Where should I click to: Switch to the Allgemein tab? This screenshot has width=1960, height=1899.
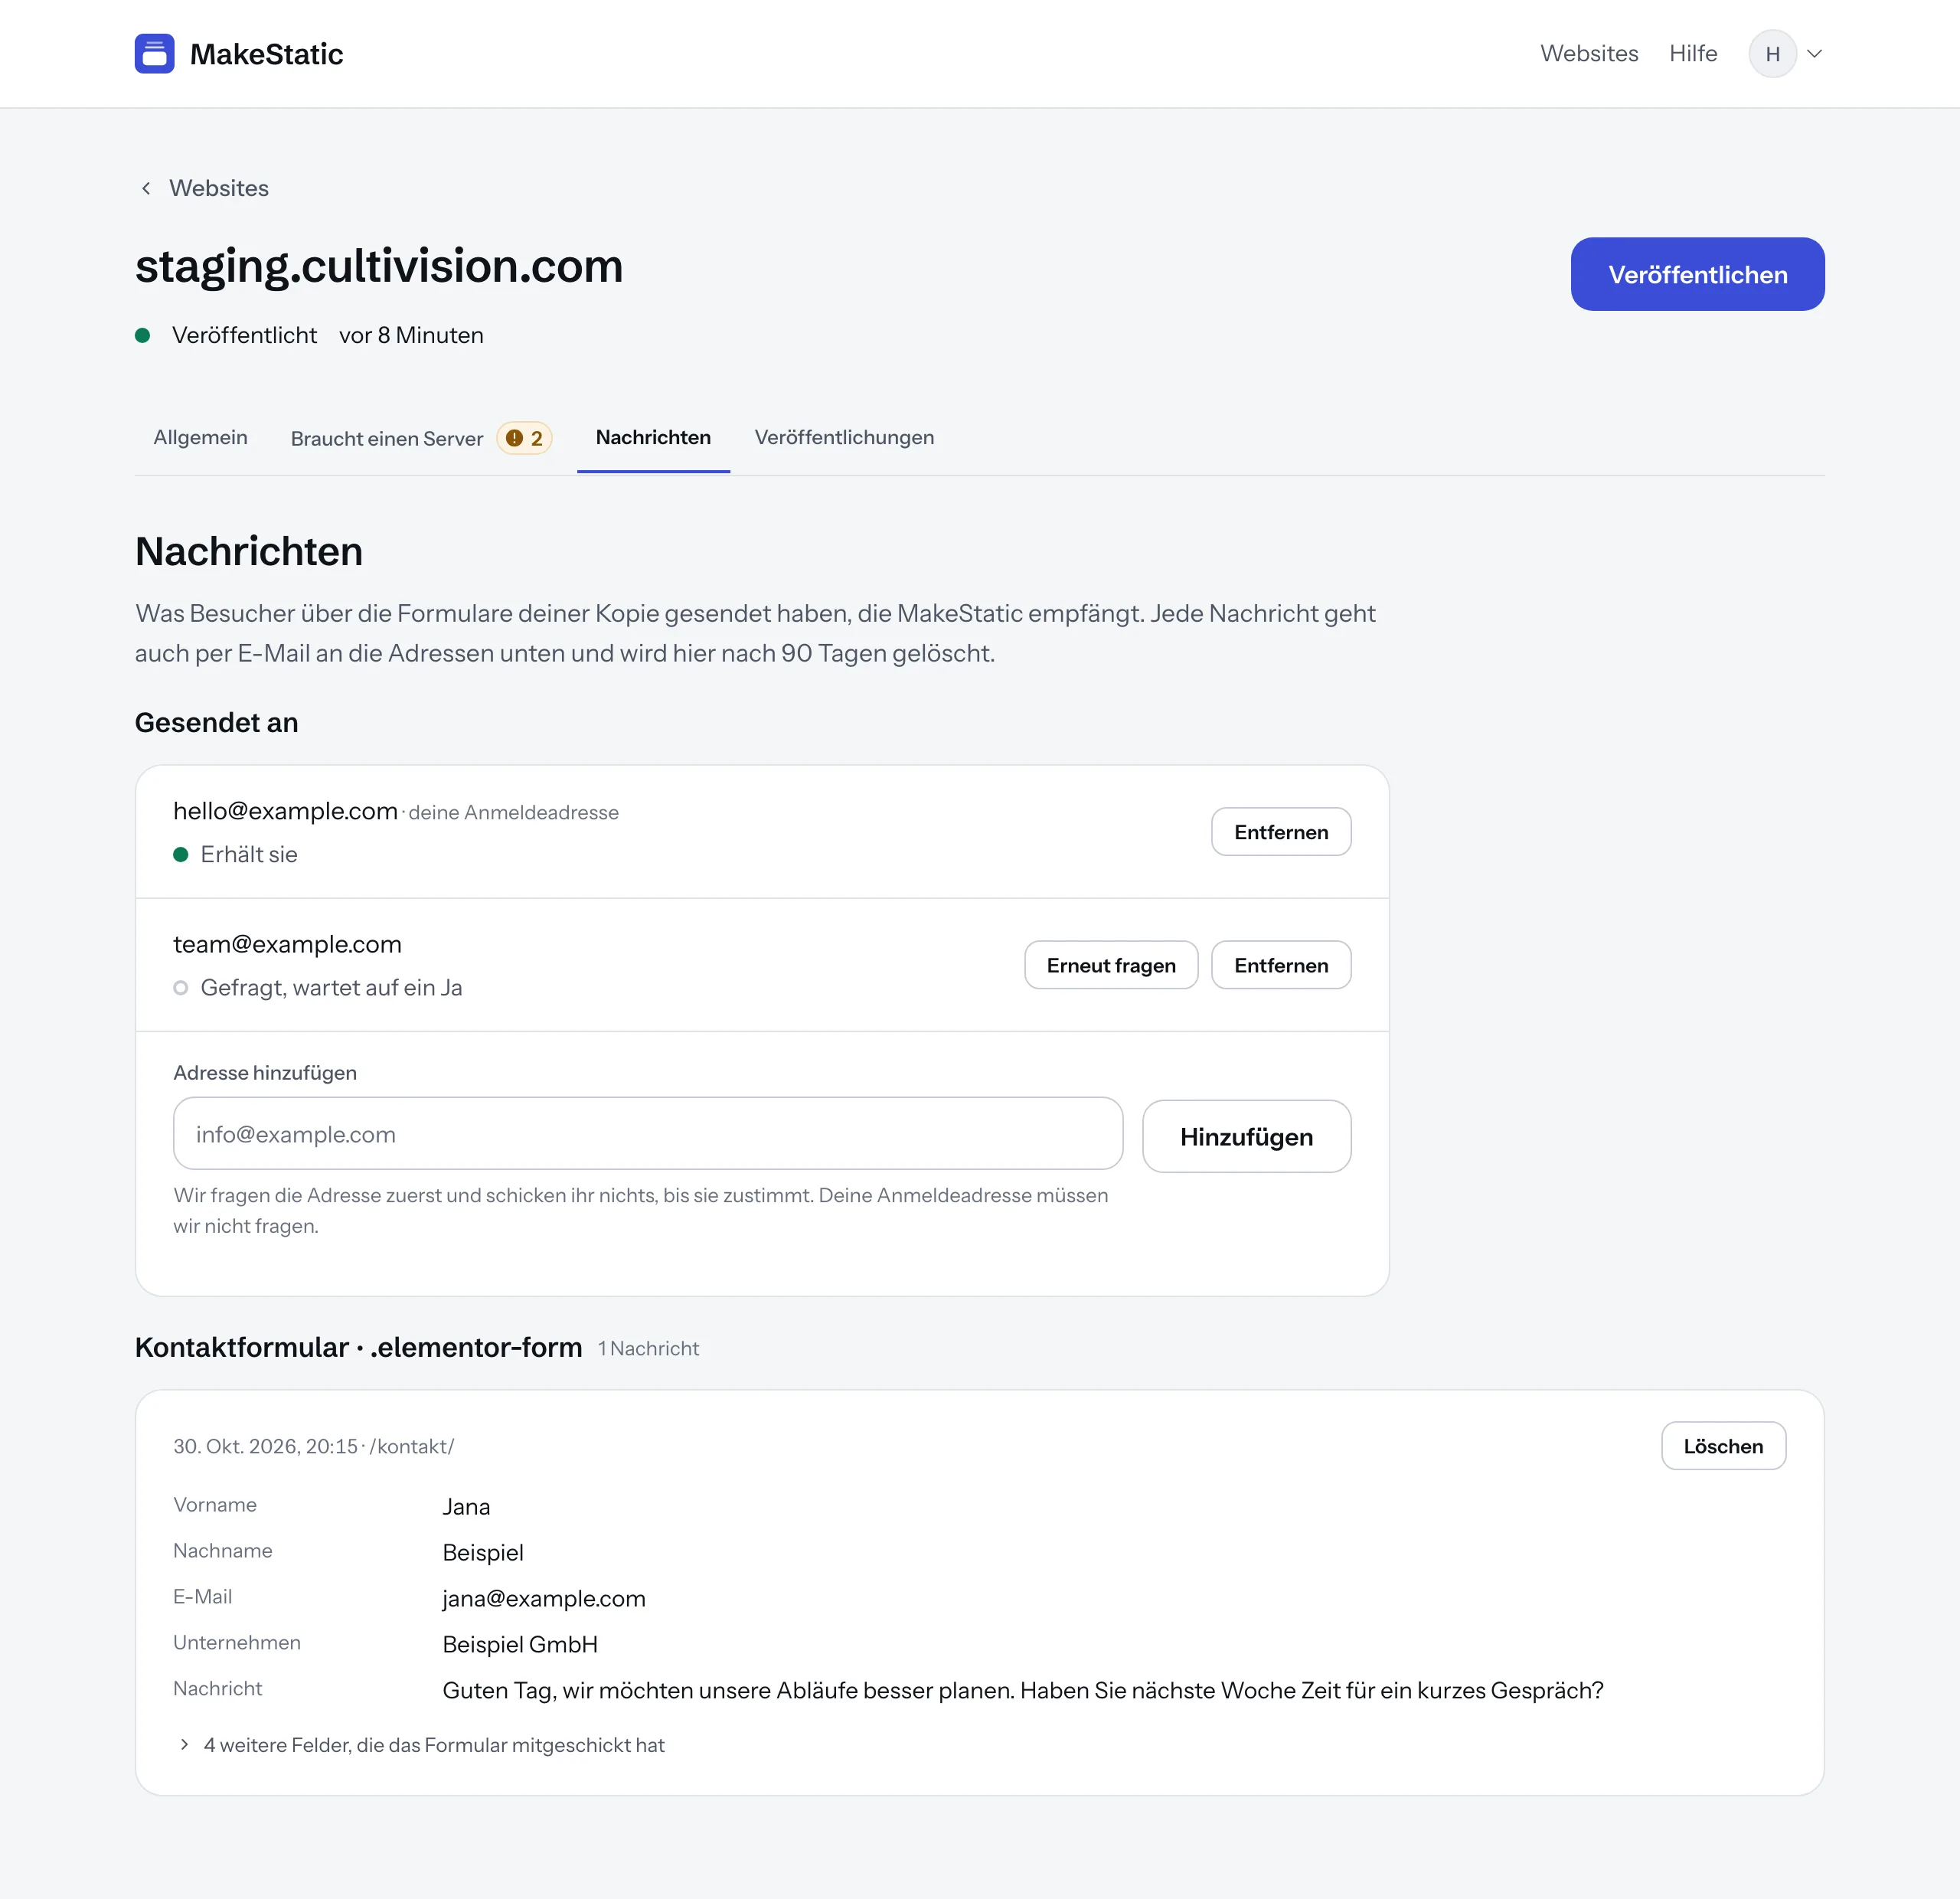(x=200, y=437)
